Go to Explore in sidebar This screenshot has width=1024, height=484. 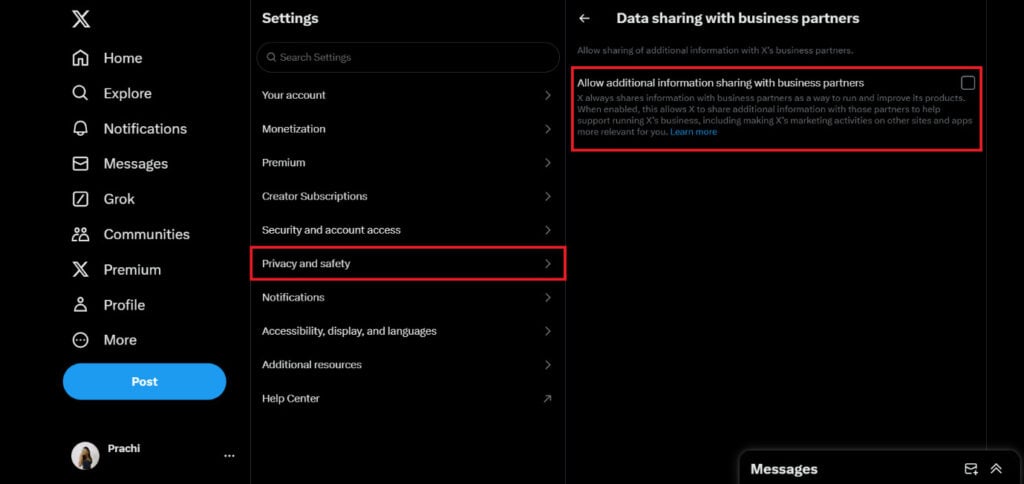tap(127, 93)
